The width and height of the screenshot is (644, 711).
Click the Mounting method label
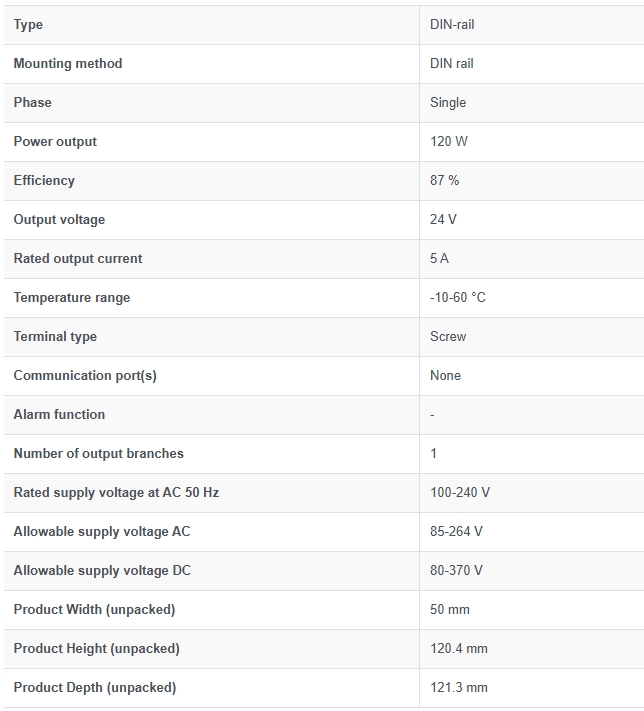(68, 63)
